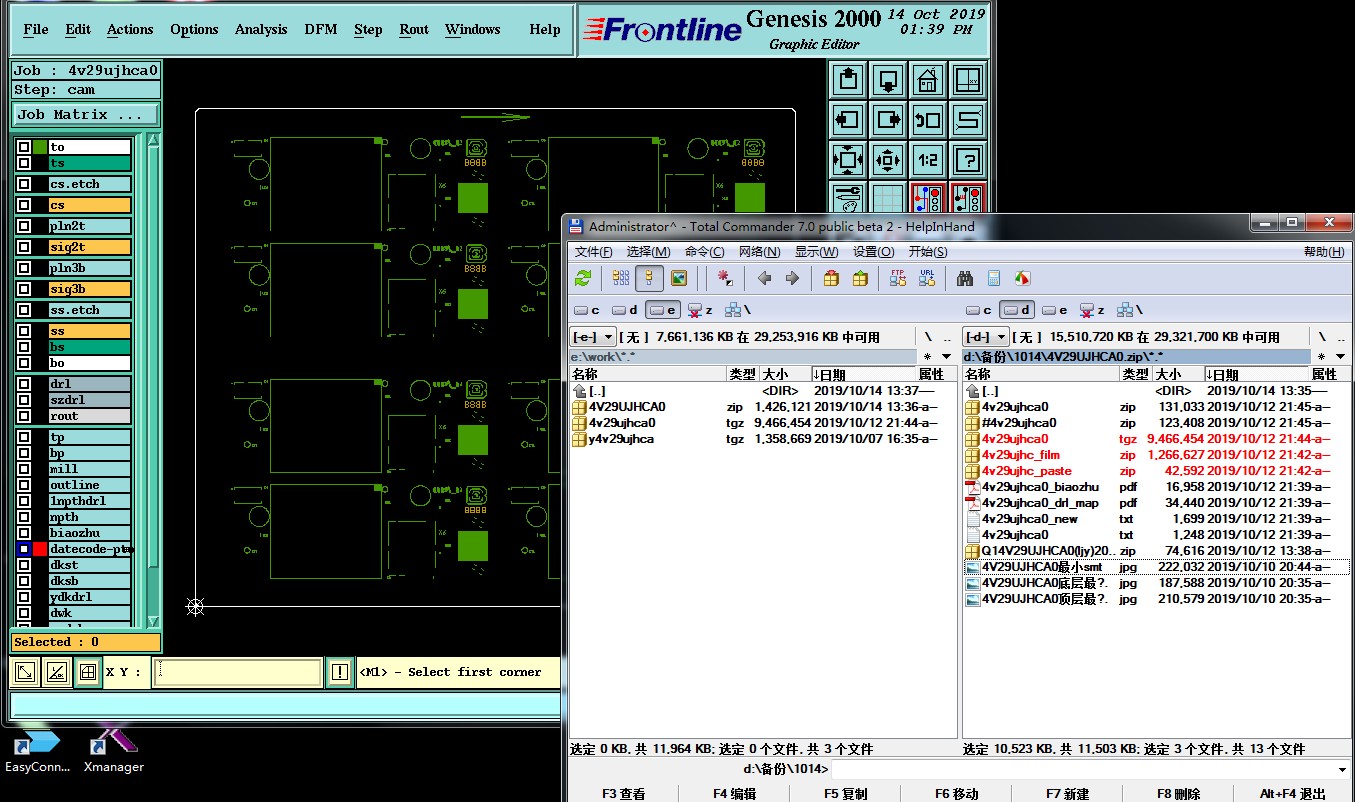
Task: Enable the checkbox for the outline layer
Action: (x=24, y=485)
